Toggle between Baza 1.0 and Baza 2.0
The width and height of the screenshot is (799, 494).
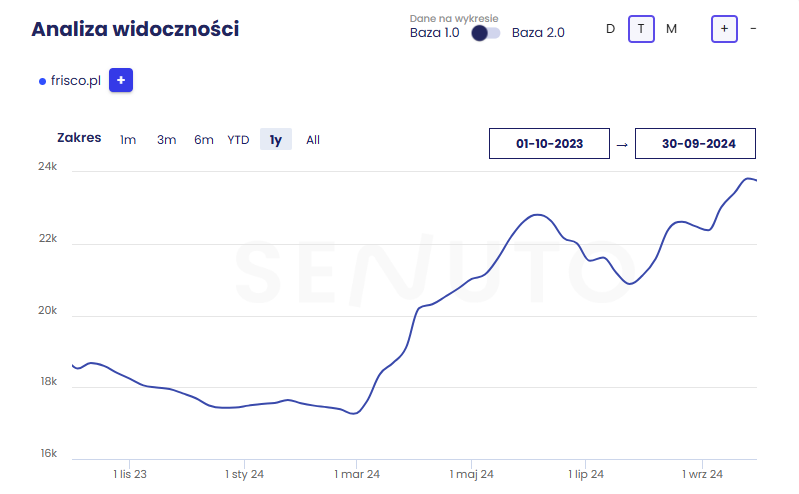(x=485, y=33)
